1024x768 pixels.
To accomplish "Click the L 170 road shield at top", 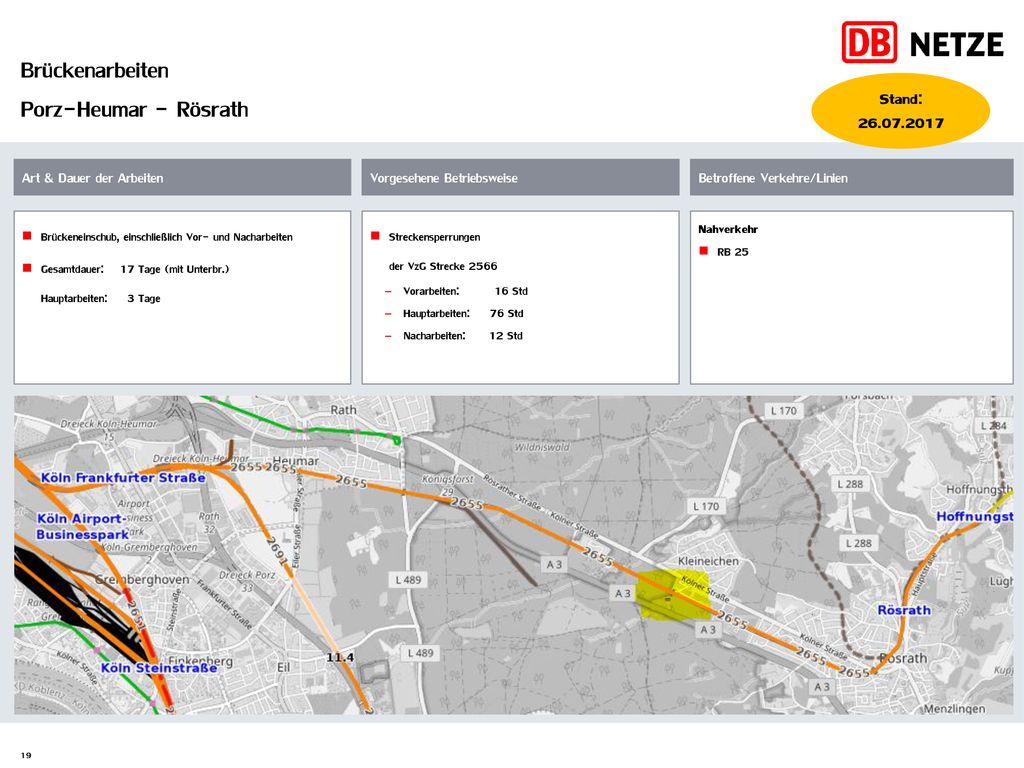I will click(784, 411).
